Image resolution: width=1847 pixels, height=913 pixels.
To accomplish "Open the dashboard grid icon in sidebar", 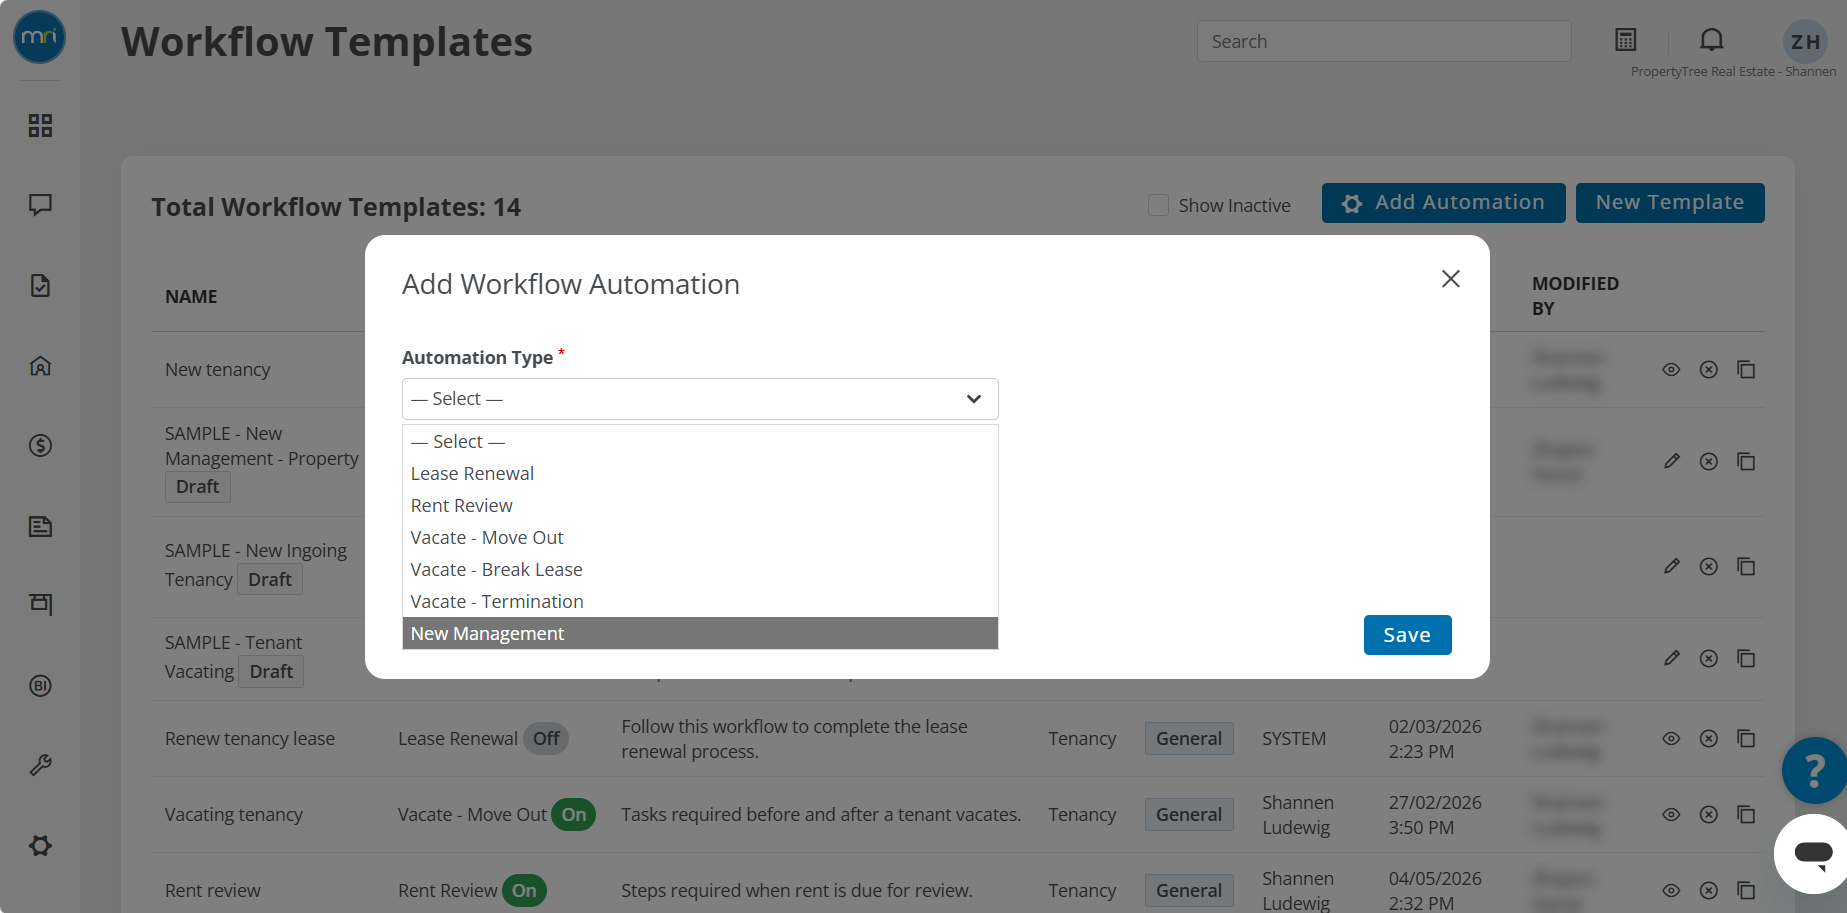I will (40, 125).
